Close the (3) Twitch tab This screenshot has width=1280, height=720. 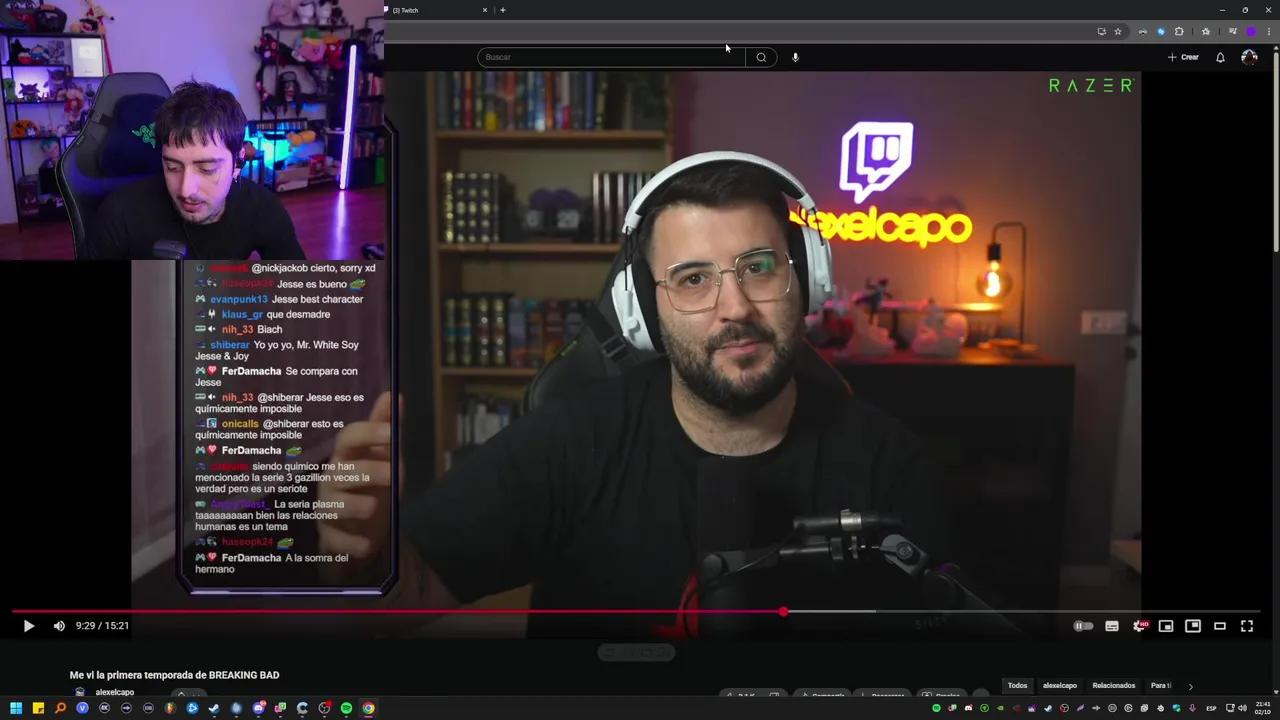click(x=485, y=10)
